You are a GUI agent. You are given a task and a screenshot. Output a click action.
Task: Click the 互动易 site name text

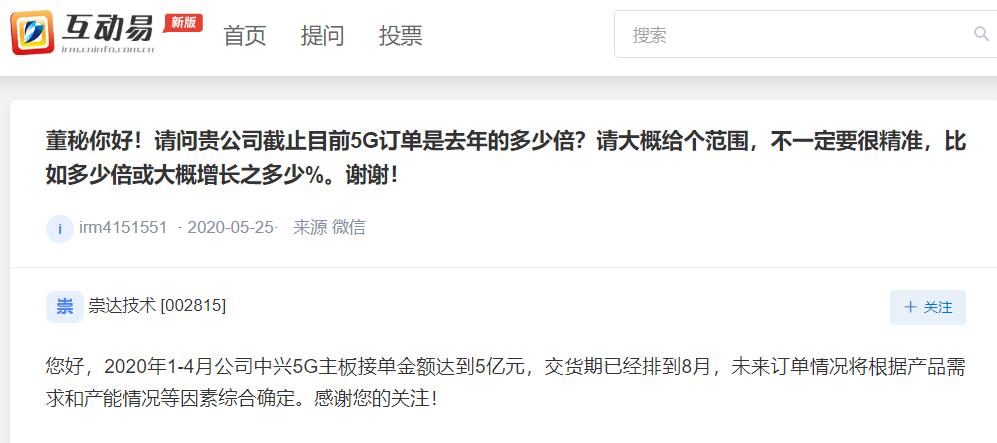(107, 27)
